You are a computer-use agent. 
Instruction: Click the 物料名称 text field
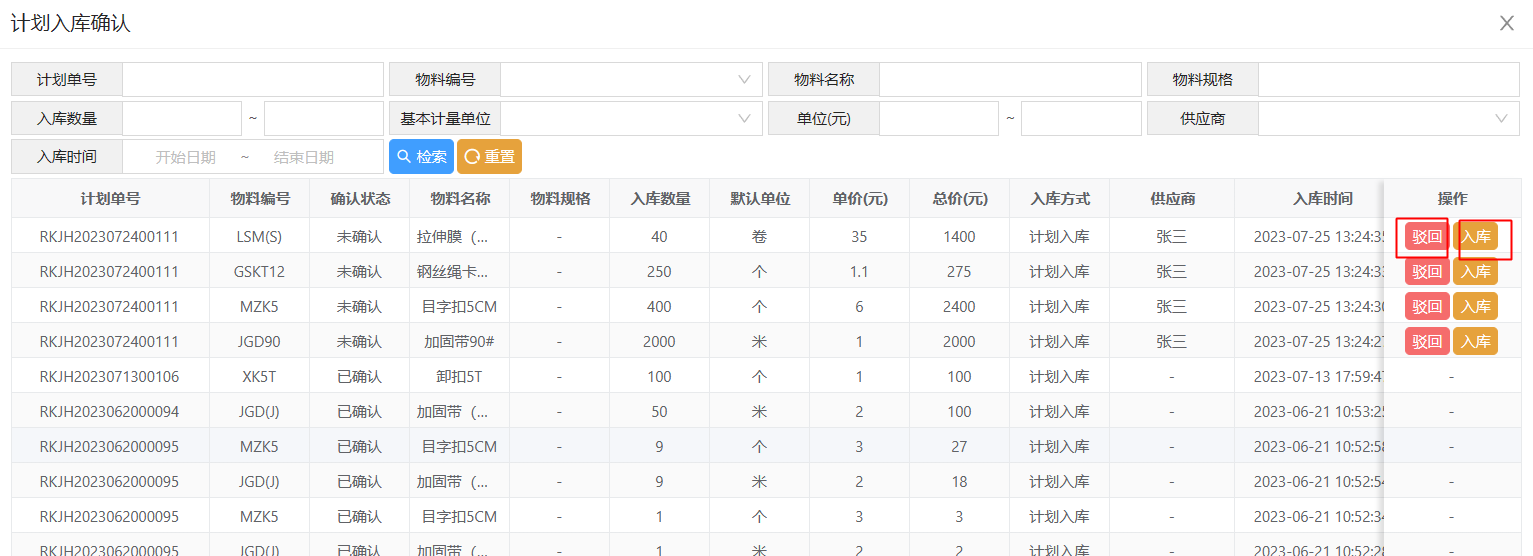(1009, 80)
